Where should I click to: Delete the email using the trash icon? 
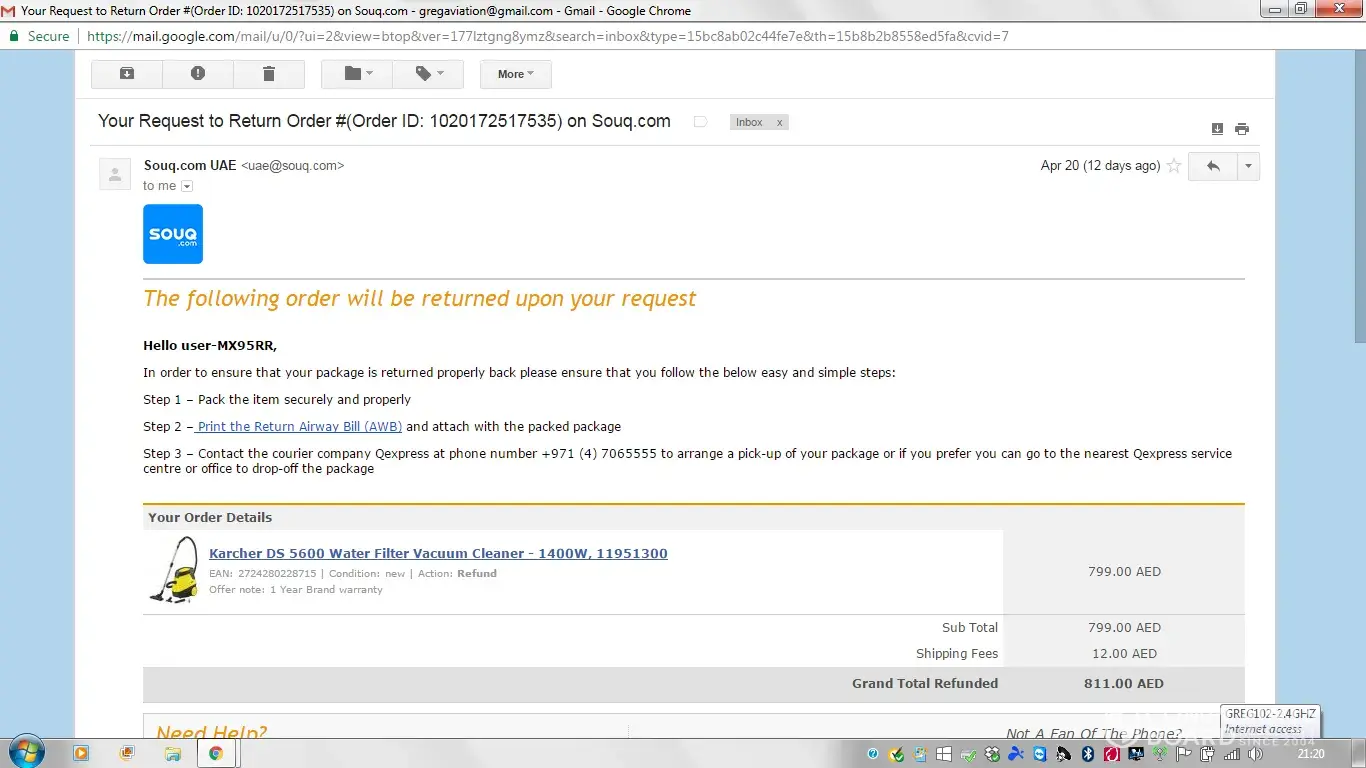[x=269, y=74]
